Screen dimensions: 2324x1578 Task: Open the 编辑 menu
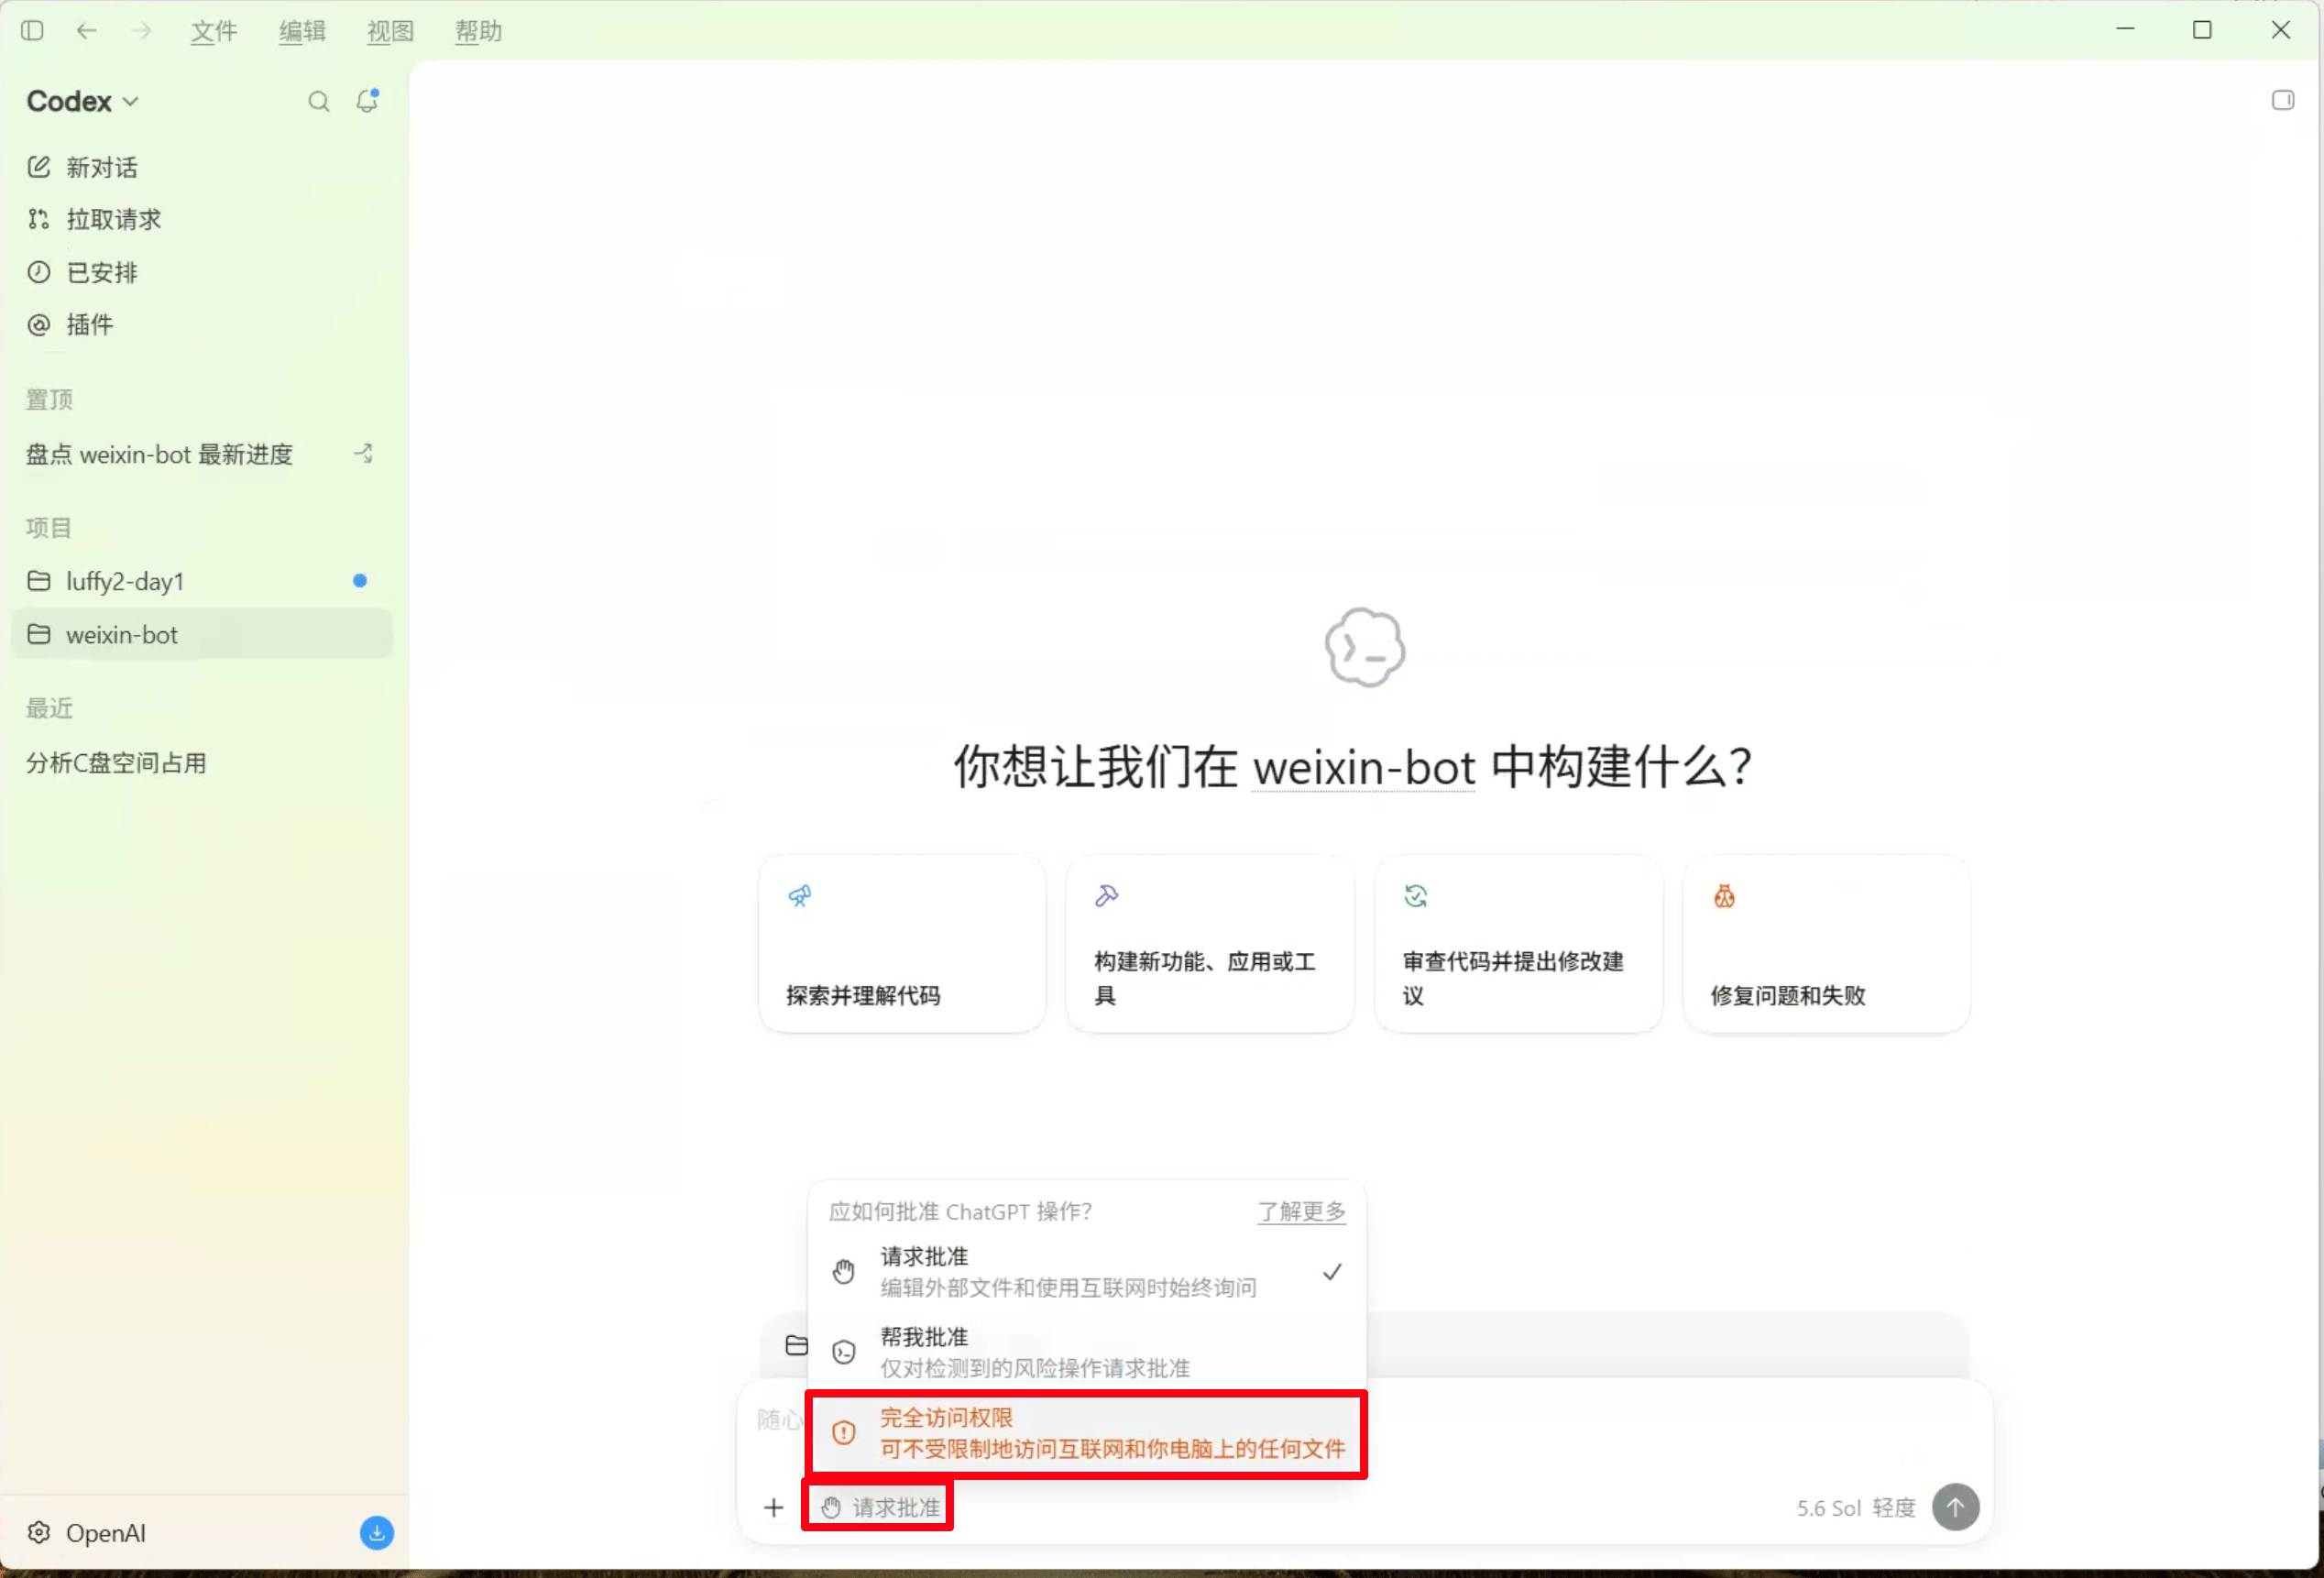click(302, 31)
